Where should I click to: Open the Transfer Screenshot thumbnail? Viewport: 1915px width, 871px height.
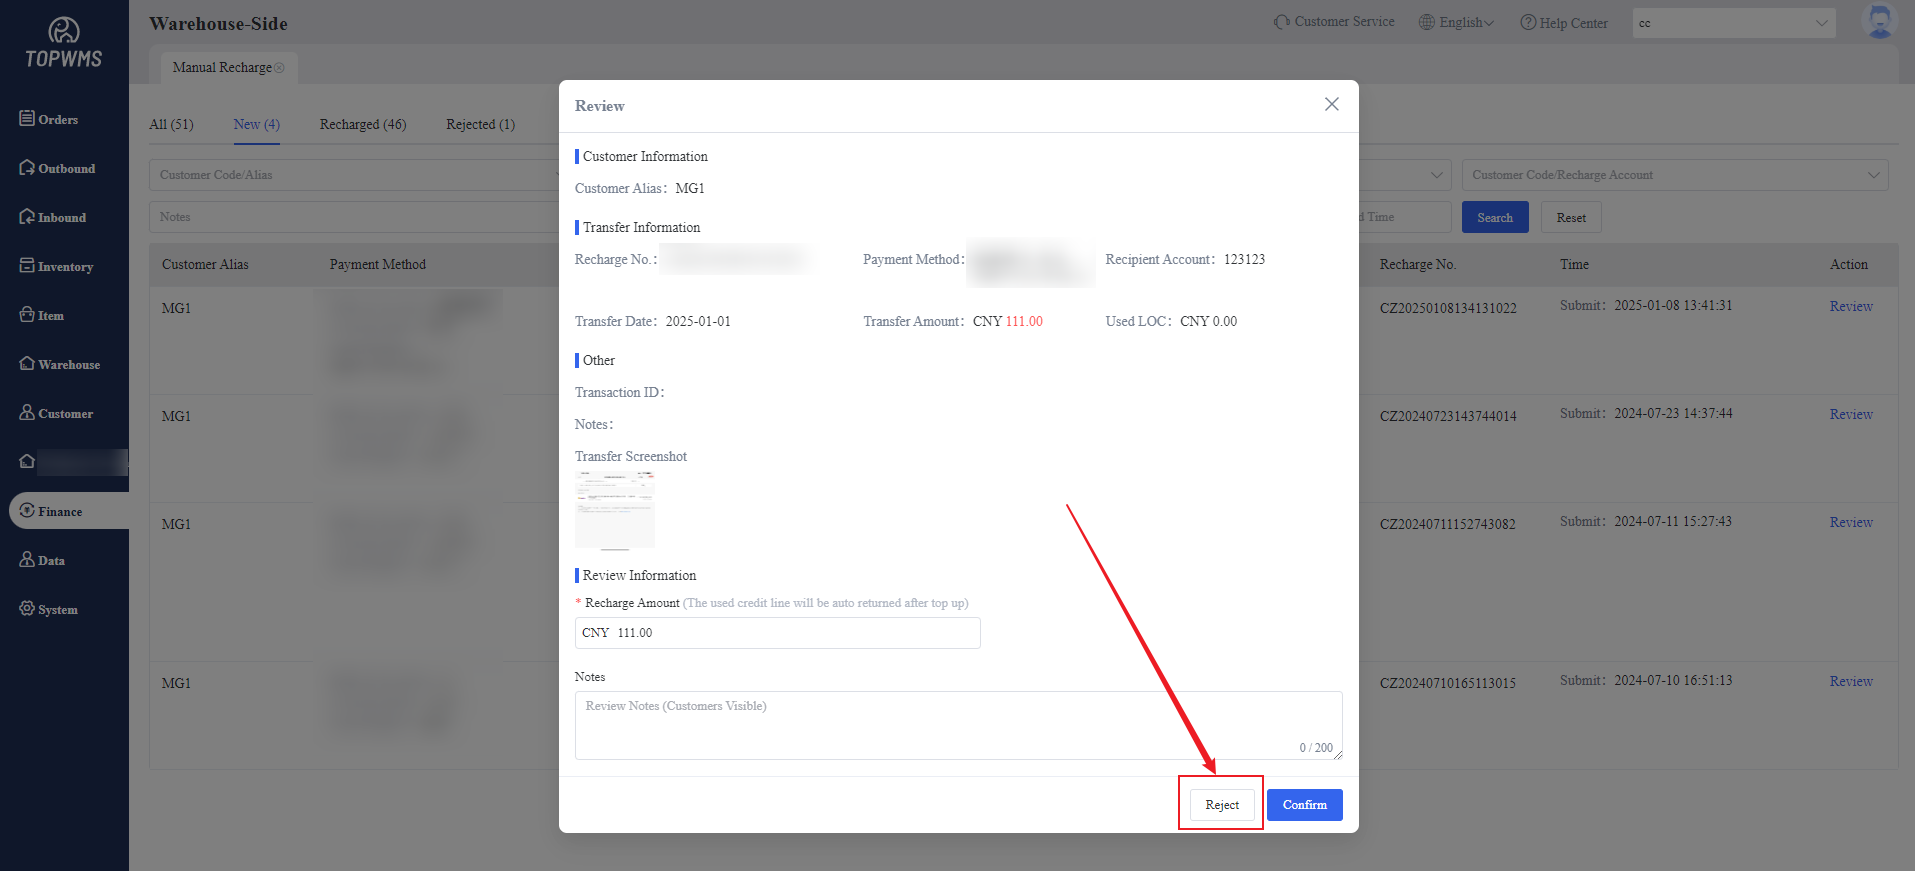click(614, 509)
